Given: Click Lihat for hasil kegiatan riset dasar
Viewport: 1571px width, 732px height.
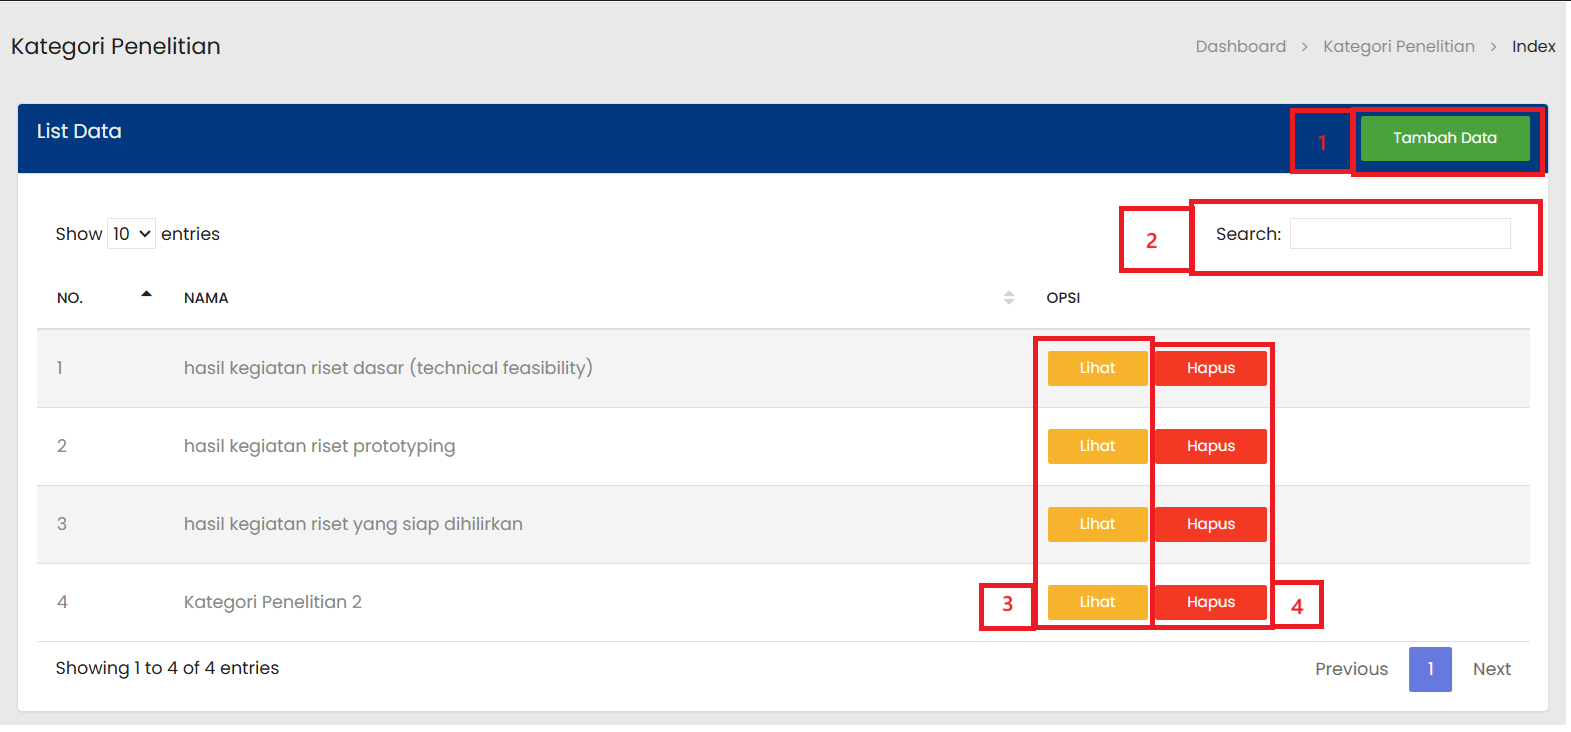Looking at the screenshot, I should [1097, 368].
